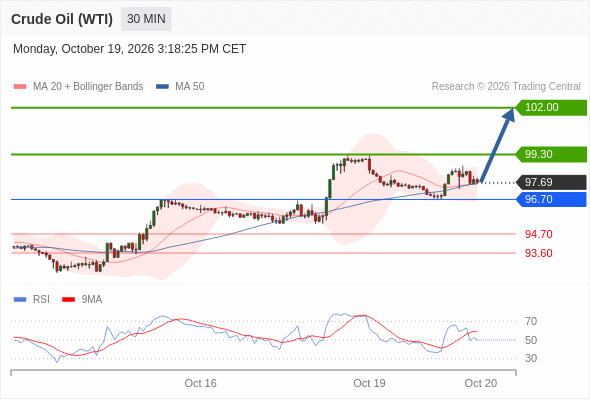Open the Research Trading Central copyright link
Screen dimensions: 590x400
coord(506,87)
